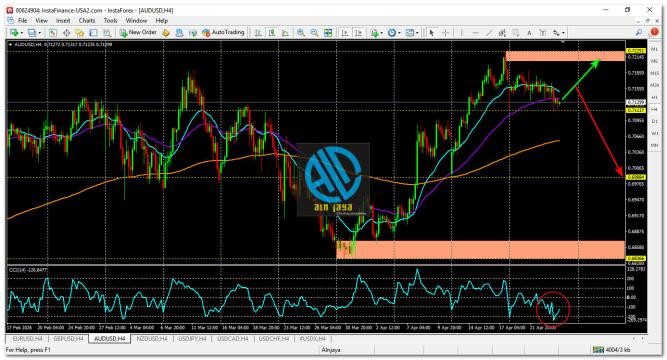Toggle Chart Shift icon
667x360 pixels.
[x=358, y=33]
